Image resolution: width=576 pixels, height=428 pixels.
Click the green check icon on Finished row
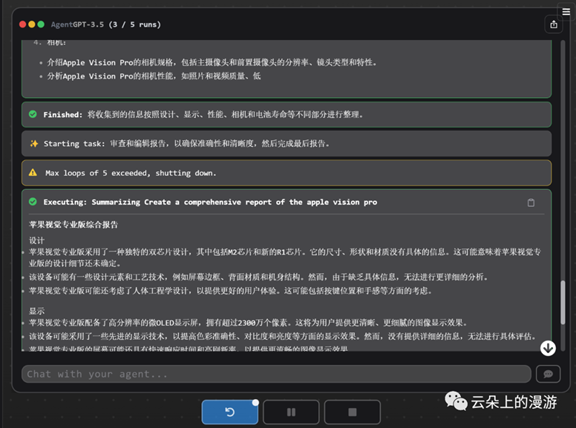tap(33, 114)
